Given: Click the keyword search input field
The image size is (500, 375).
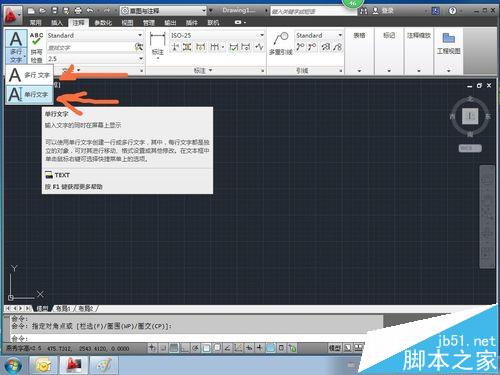Looking at the screenshot, I should 313,11.
